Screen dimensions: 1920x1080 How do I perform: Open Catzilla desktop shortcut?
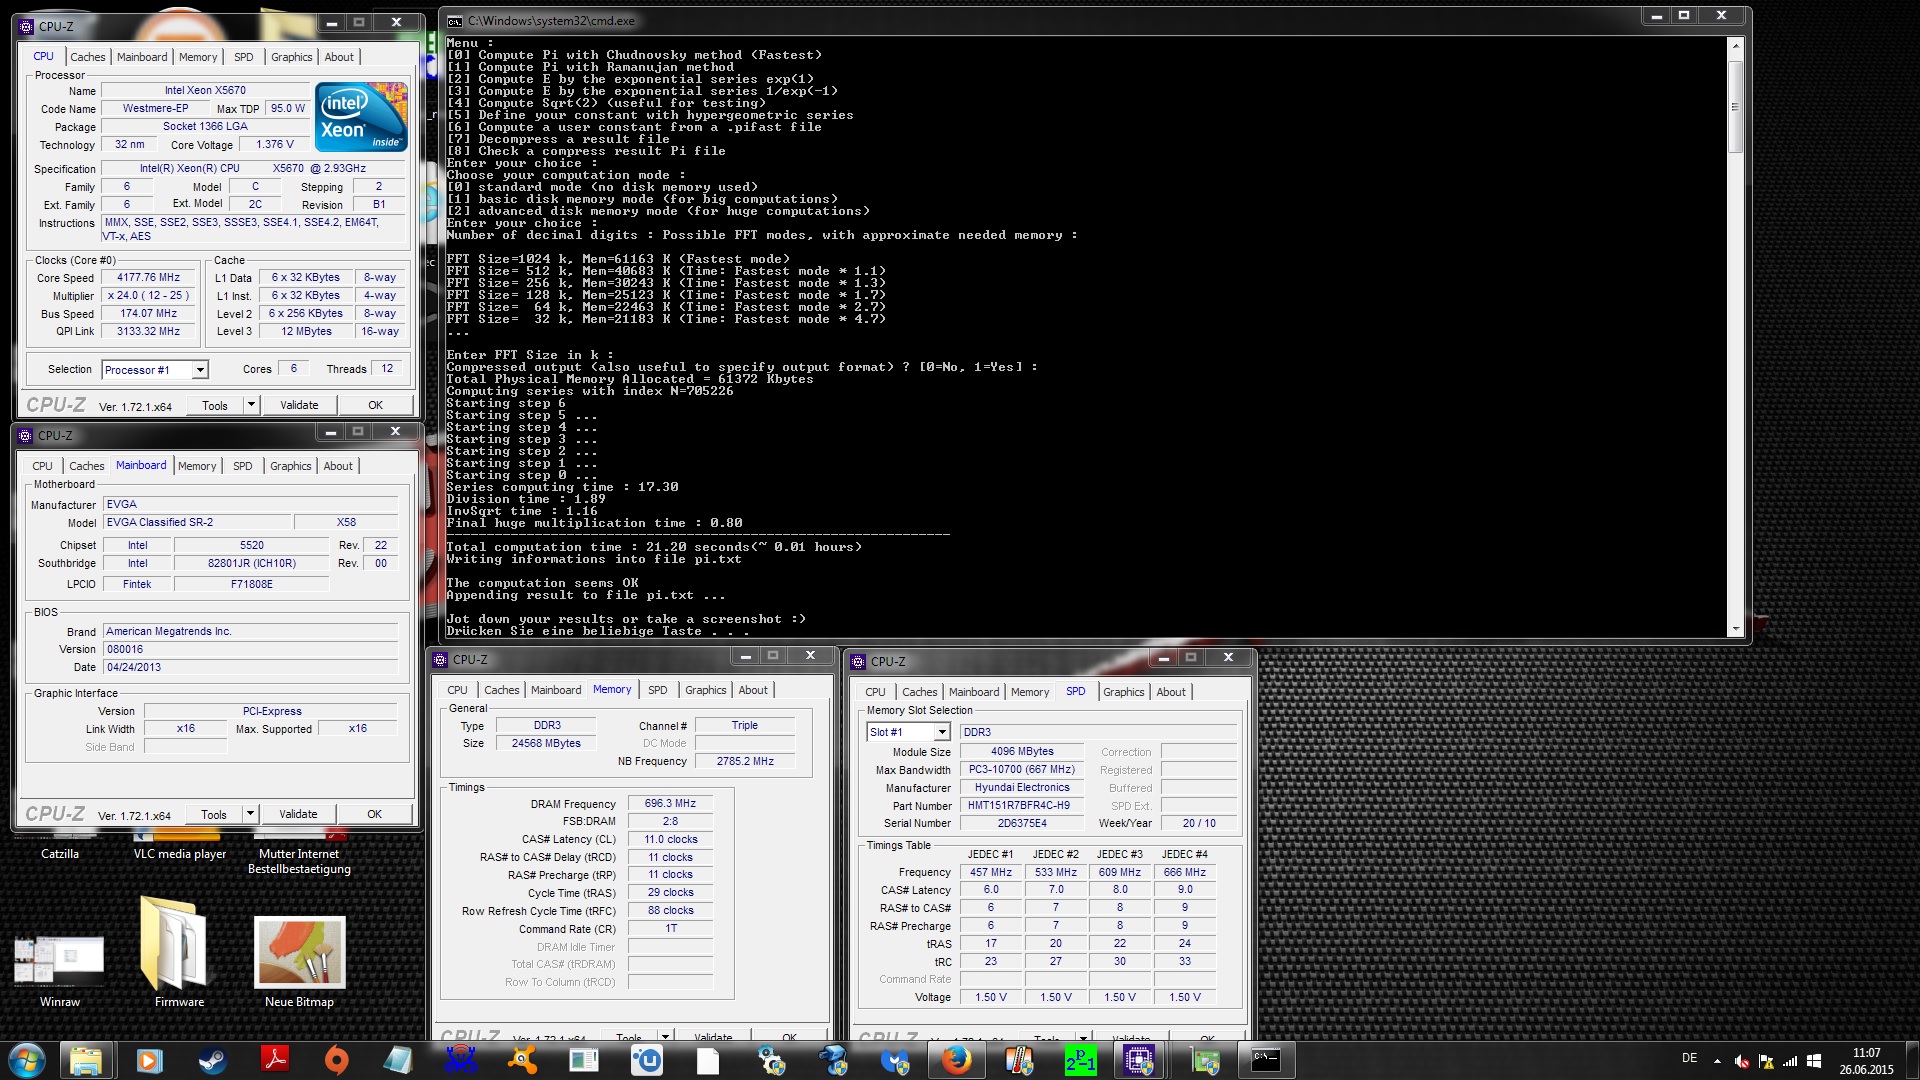click(x=60, y=853)
